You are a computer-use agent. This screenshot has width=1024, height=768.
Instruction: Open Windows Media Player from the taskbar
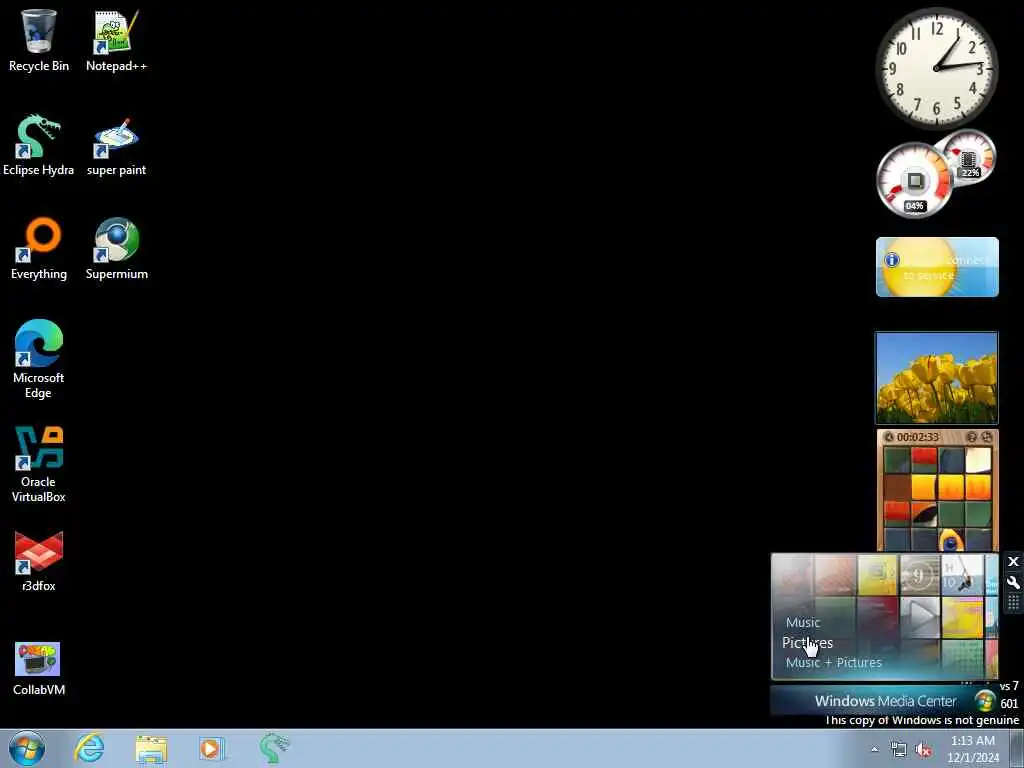point(211,748)
